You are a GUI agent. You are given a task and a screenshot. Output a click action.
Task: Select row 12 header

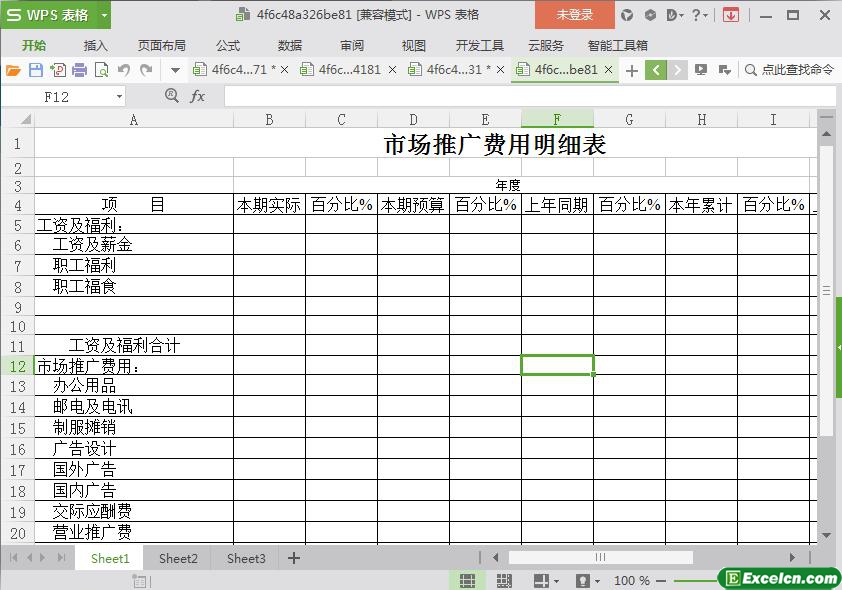tap(18, 366)
